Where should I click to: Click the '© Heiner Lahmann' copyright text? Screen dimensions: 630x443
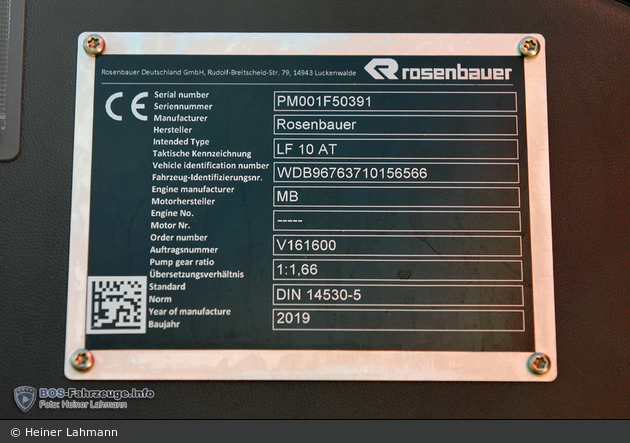64,432
